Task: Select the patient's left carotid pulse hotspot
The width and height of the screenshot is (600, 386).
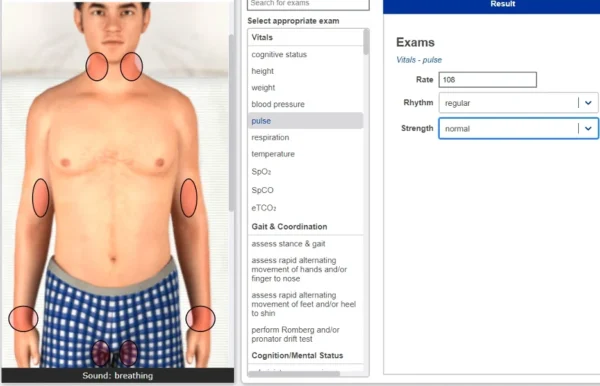Action: coord(131,67)
